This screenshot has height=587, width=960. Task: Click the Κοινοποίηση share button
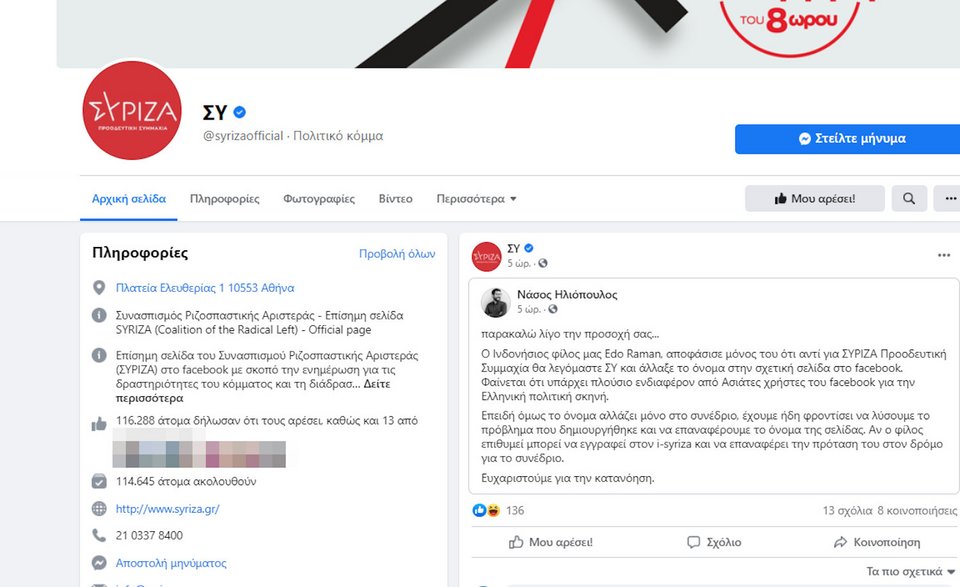(877, 542)
